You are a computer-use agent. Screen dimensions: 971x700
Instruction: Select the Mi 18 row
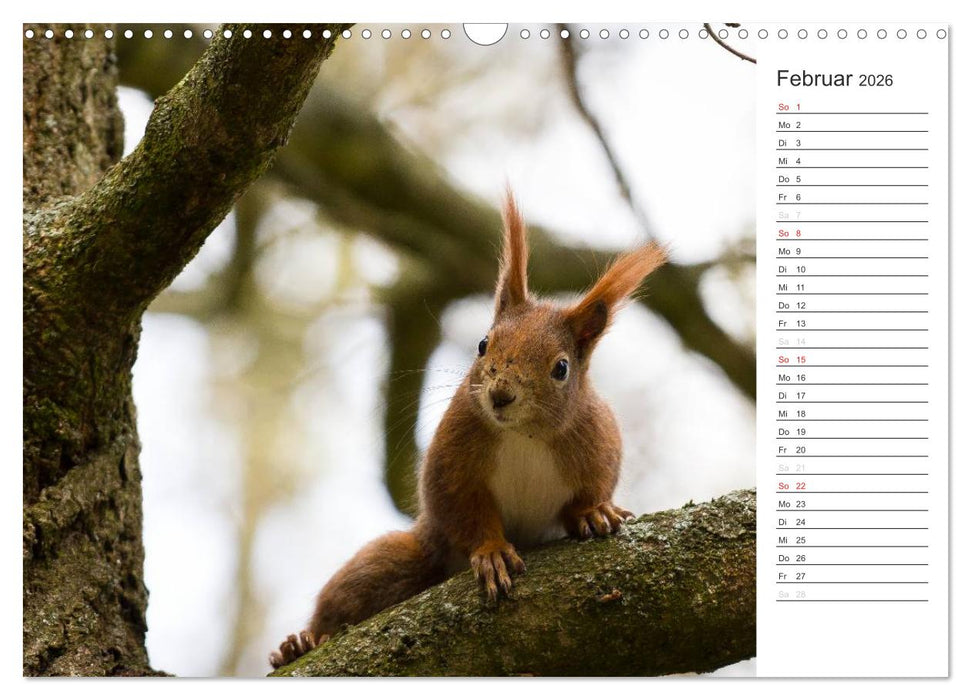point(790,414)
